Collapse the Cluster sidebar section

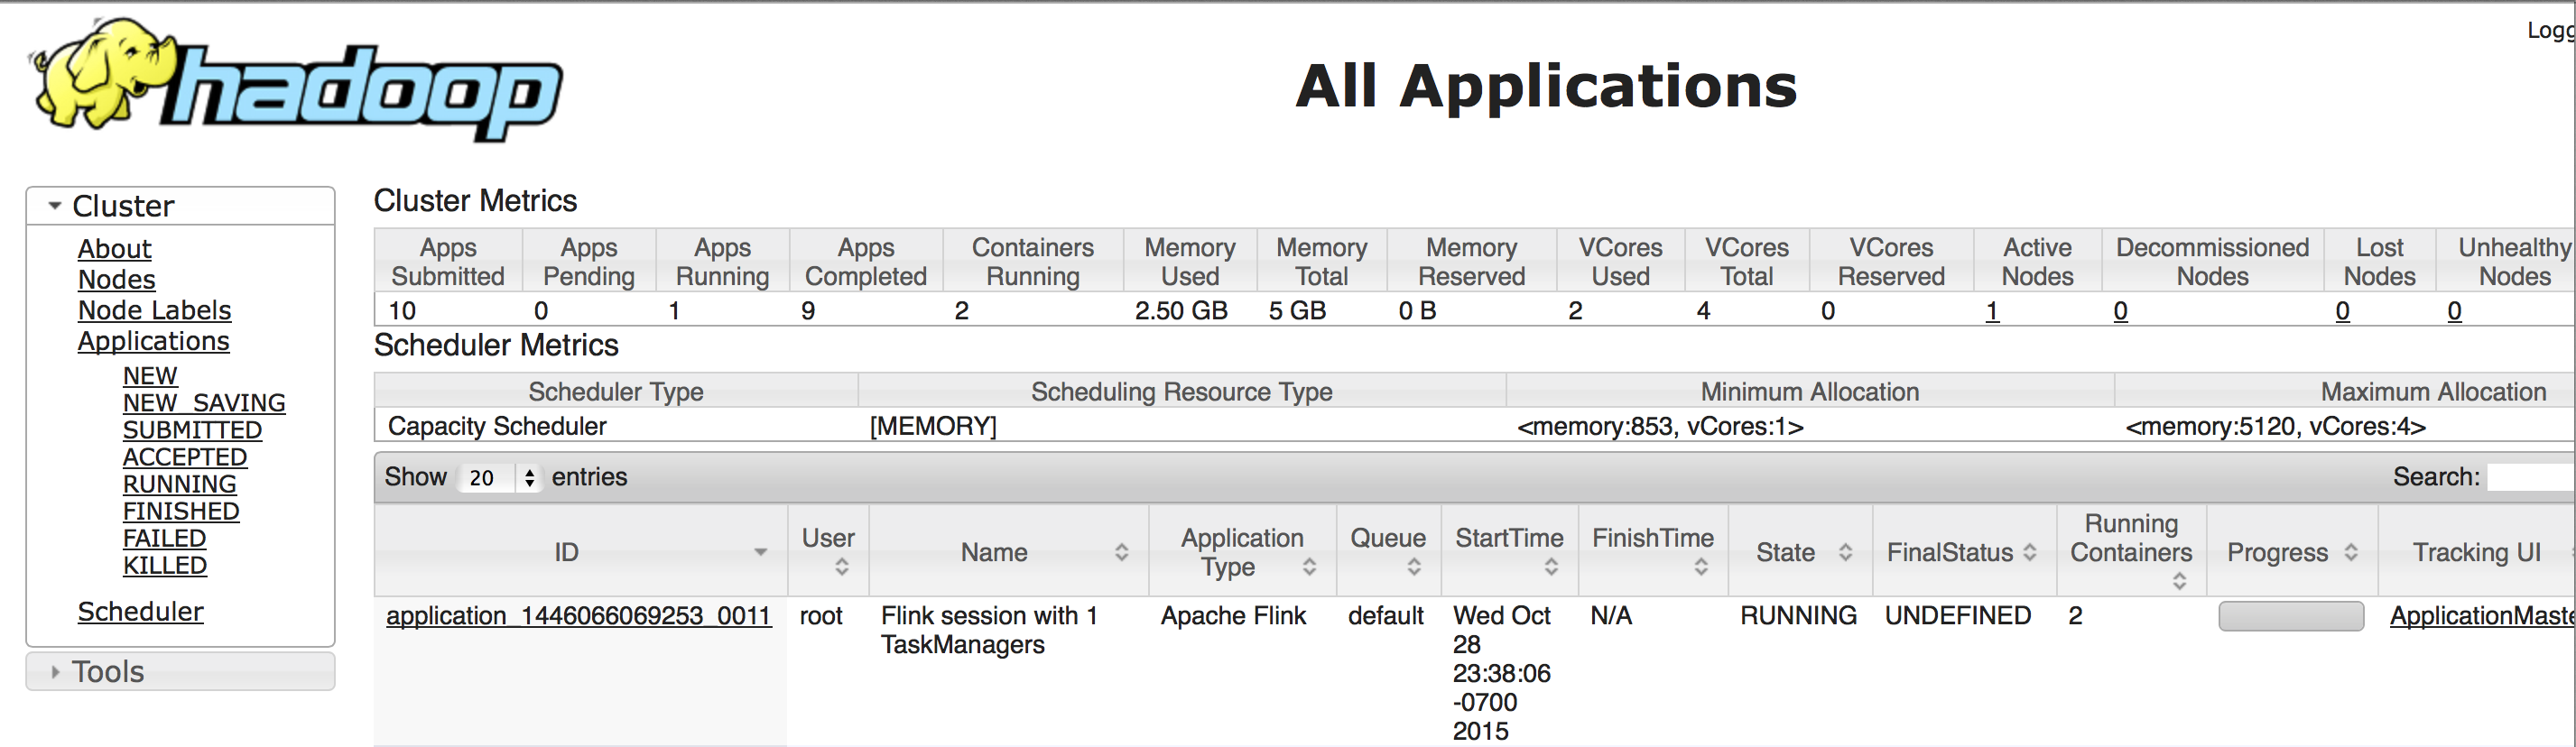[x=56, y=206]
